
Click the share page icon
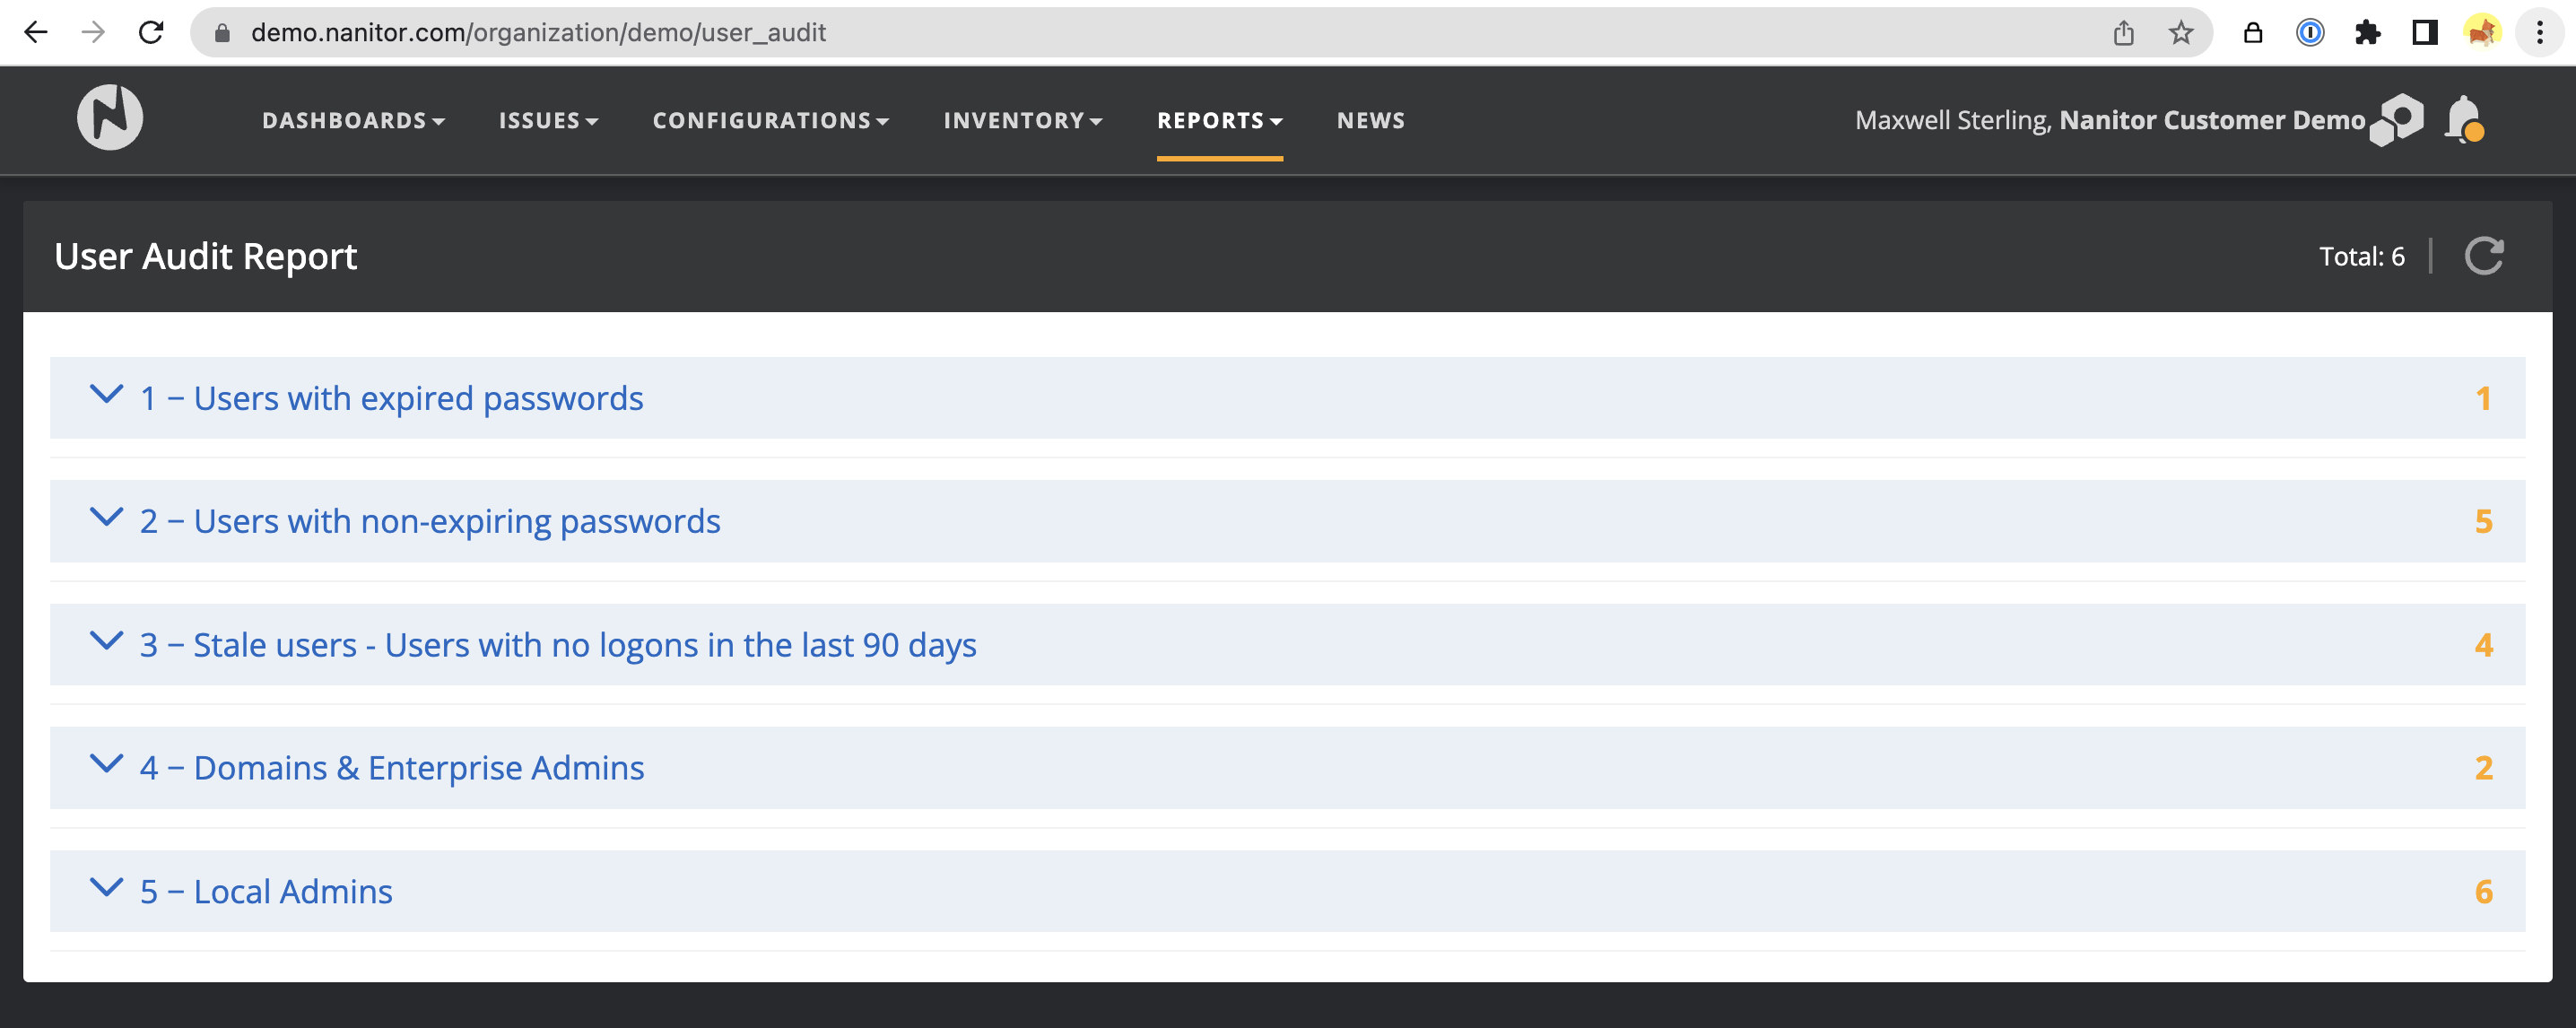pos(2124,32)
